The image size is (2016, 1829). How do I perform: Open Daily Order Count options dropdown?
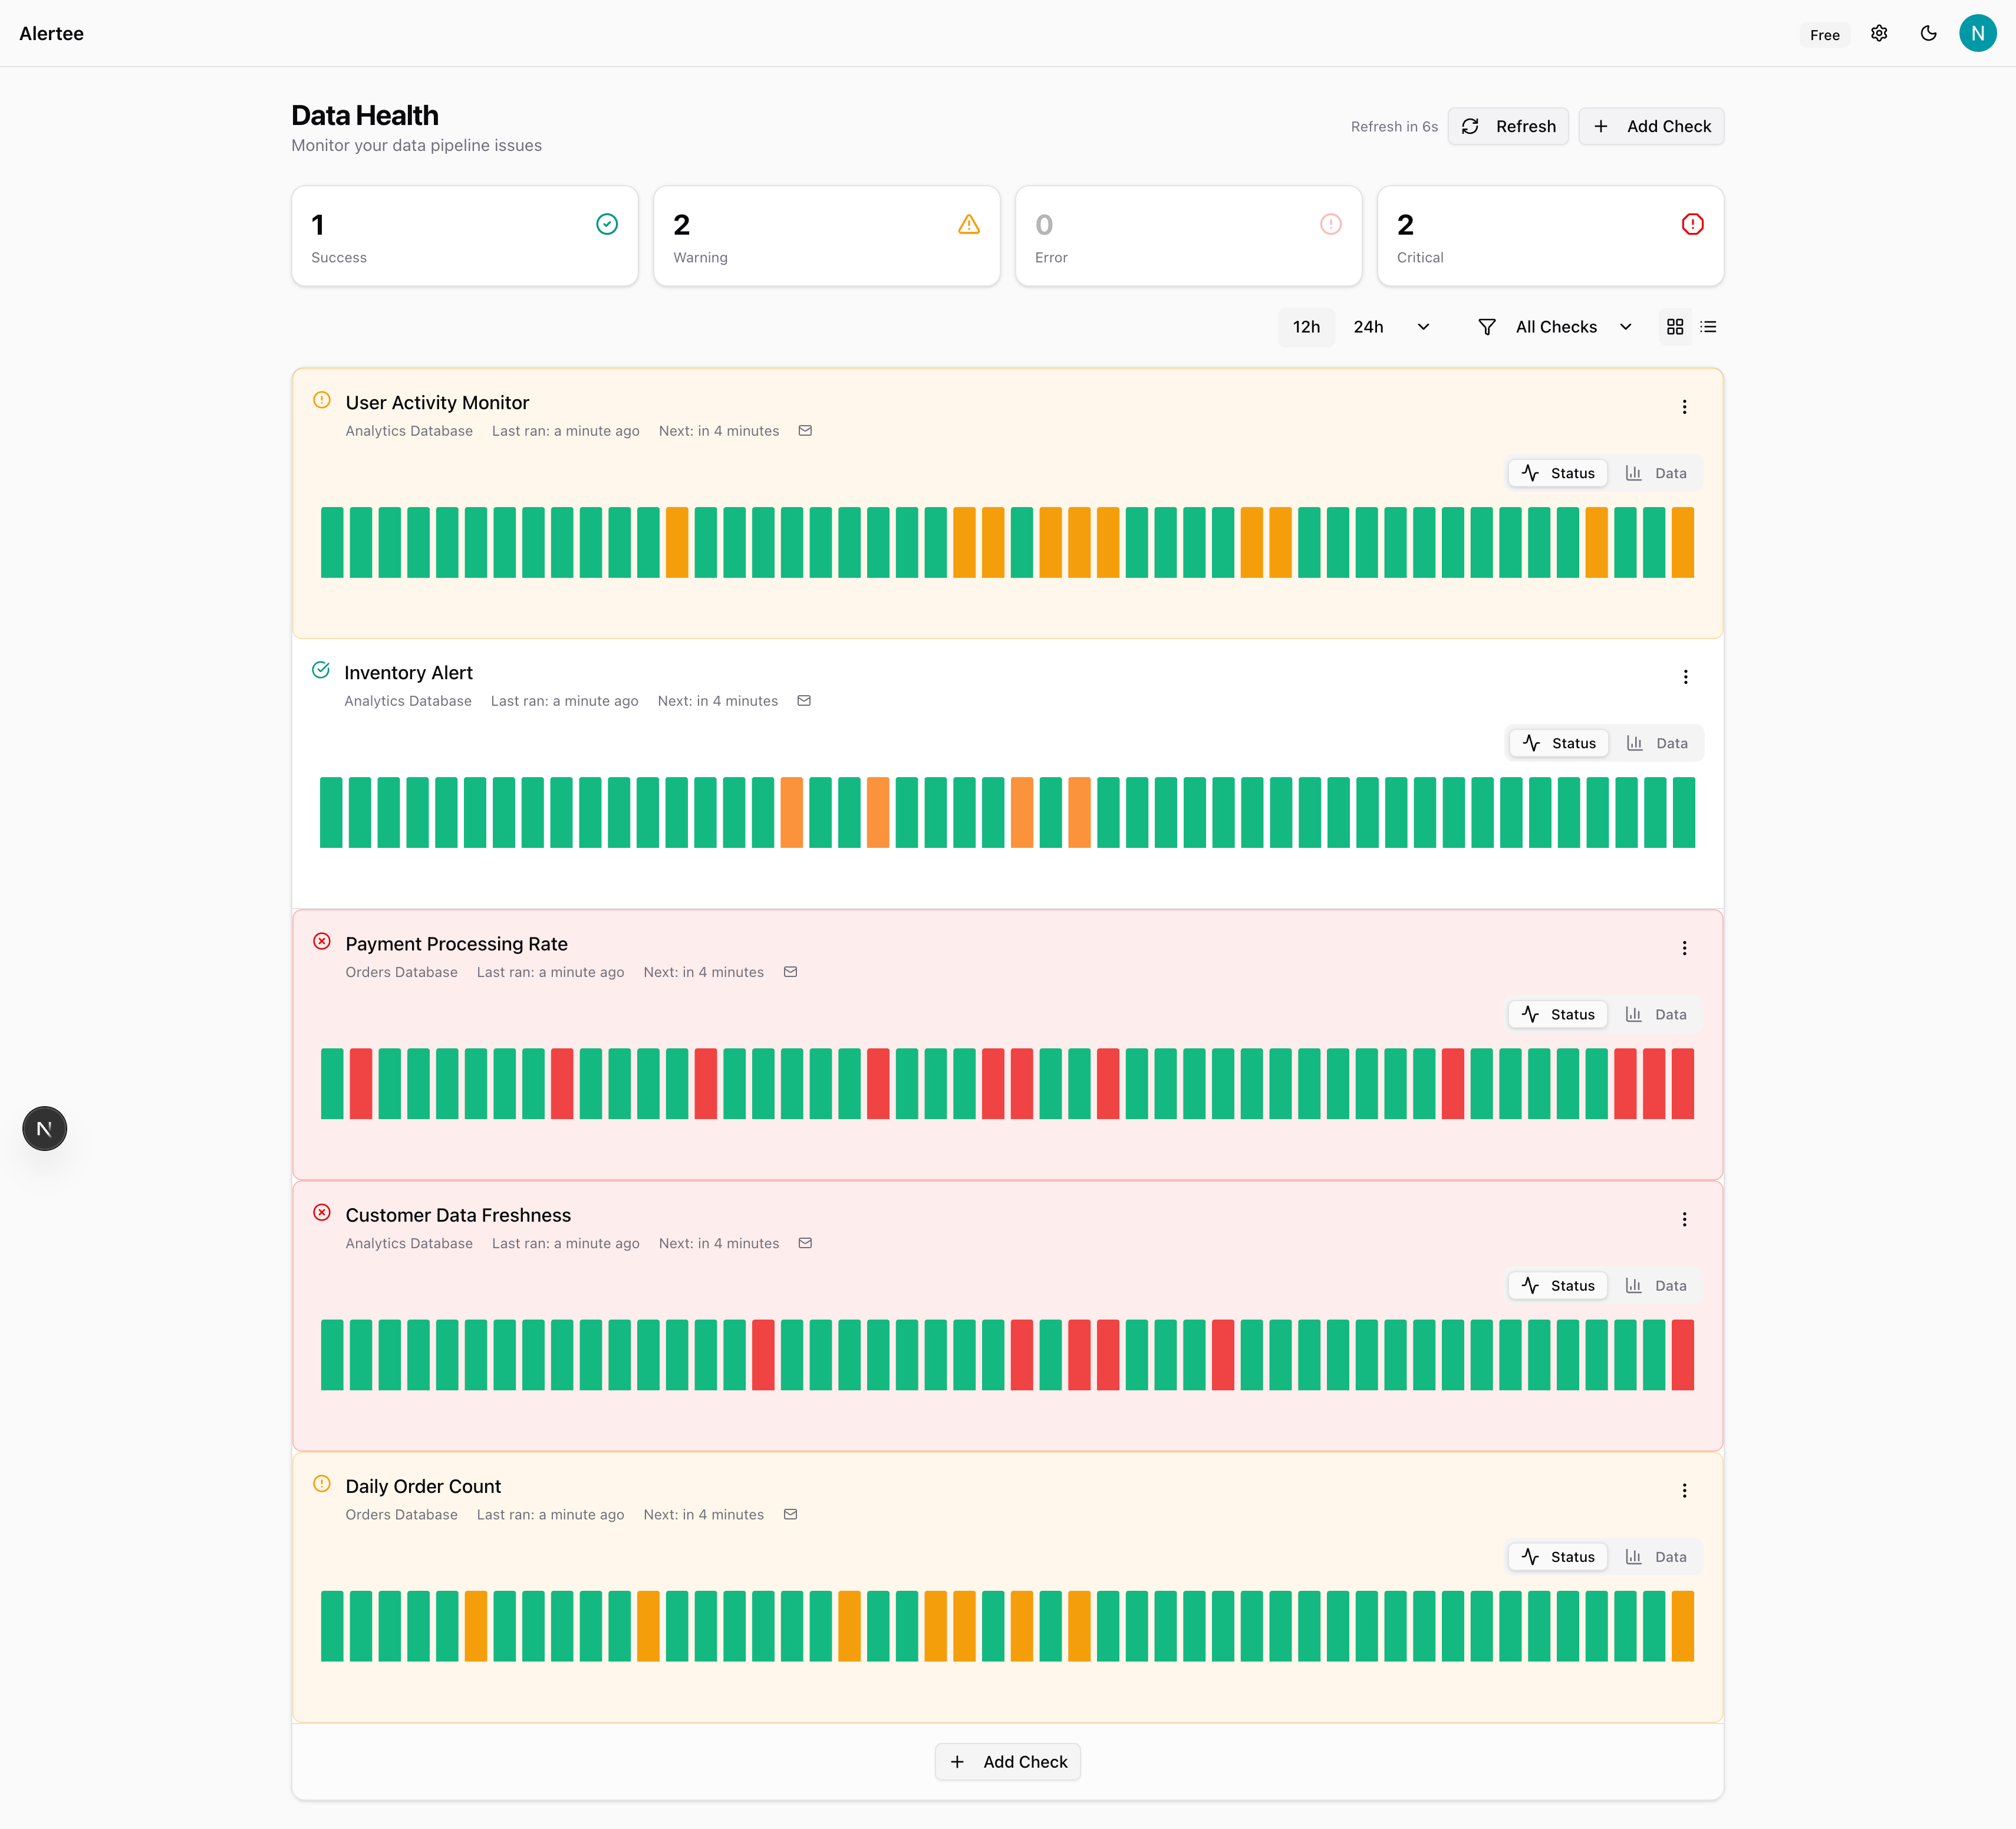(1684, 1490)
